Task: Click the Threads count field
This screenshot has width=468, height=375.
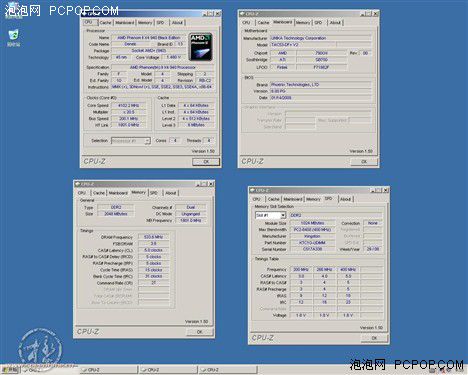Action: tap(208, 141)
